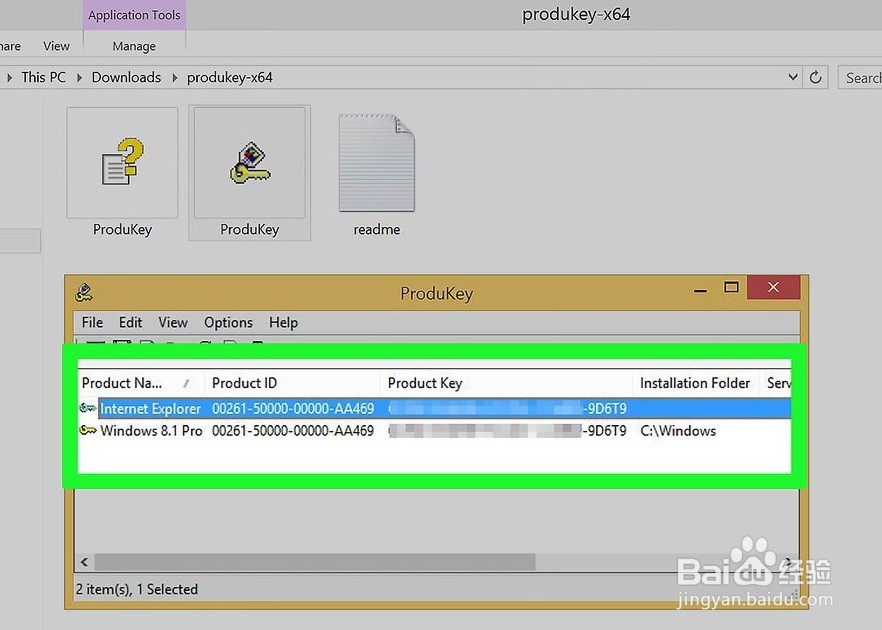This screenshot has width=882, height=630.
Task: Open the View menu in ProduKey
Action: click(x=173, y=322)
